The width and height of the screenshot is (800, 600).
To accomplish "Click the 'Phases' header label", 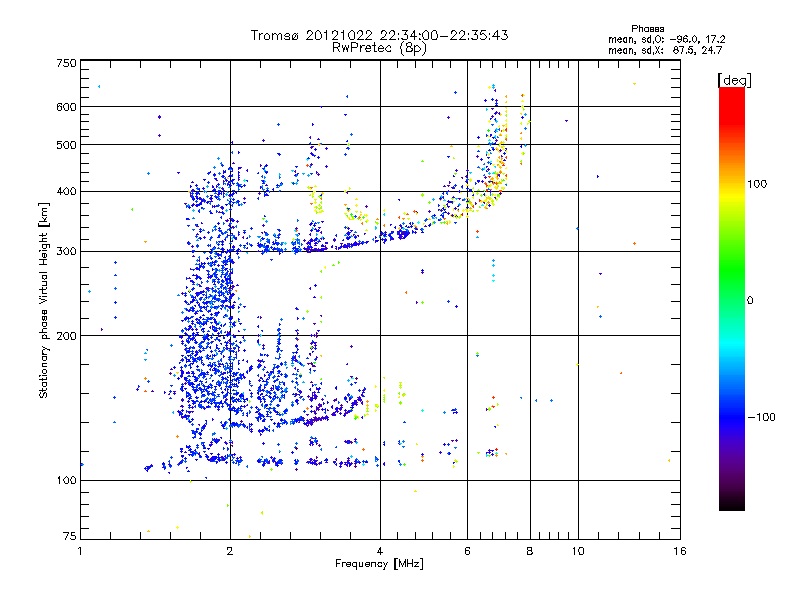I will [647, 29].
